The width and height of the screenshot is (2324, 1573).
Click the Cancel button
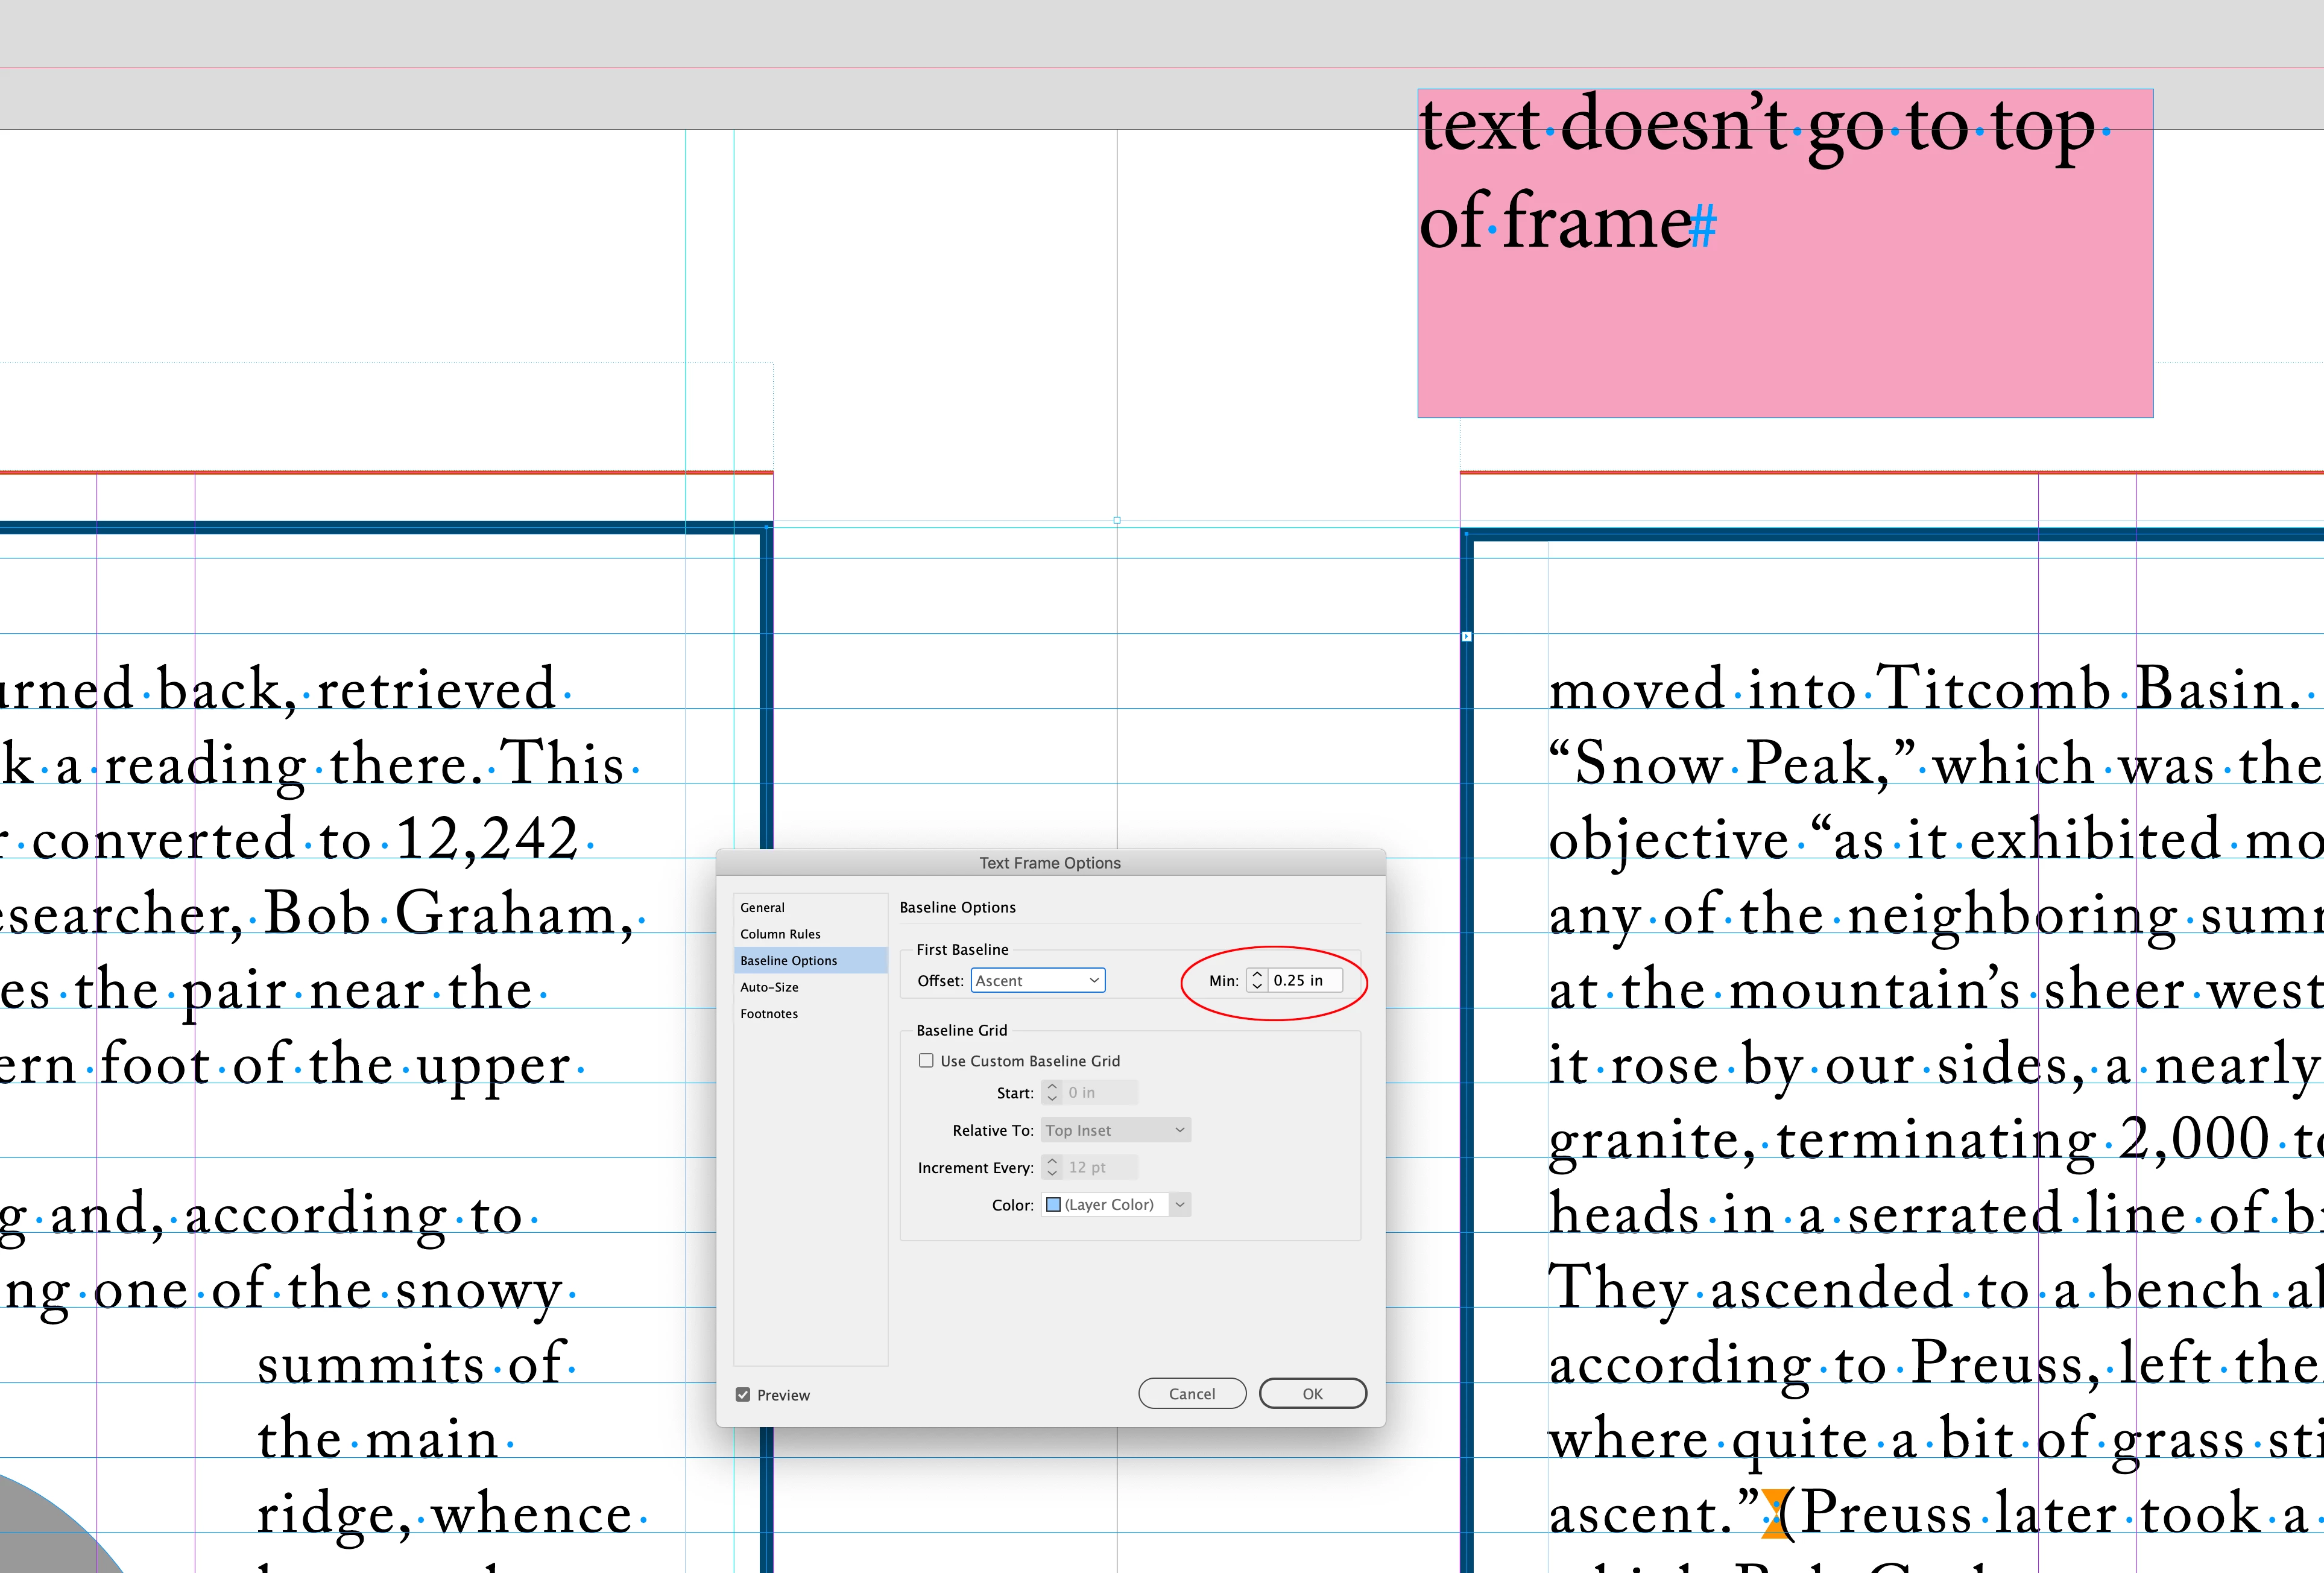tap(1192, 1394)
